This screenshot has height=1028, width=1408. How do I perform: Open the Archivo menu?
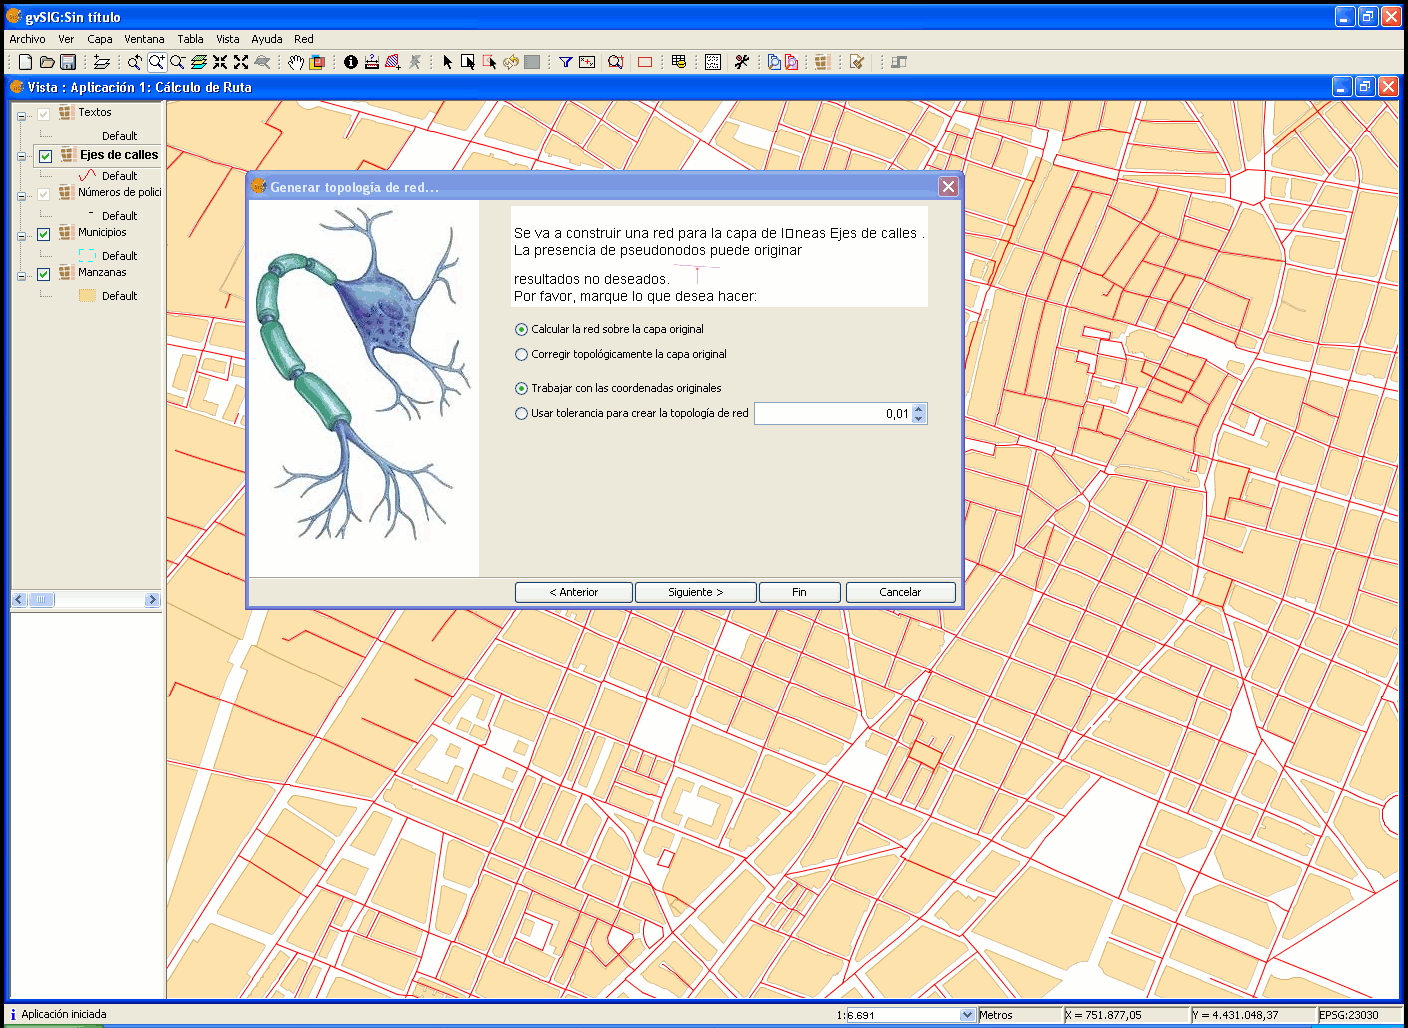[27, 39]
